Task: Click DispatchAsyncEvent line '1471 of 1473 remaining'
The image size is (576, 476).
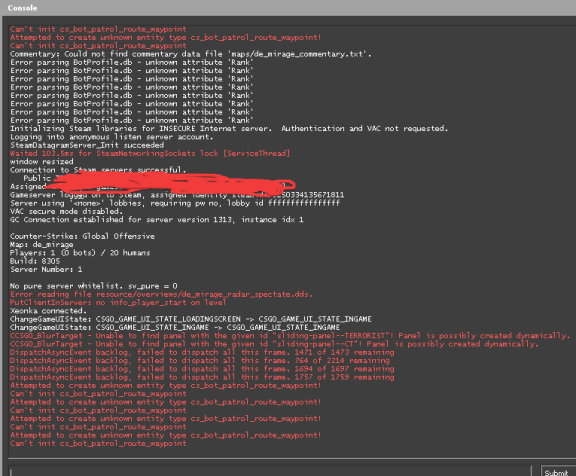Action: tap(202, 353)
